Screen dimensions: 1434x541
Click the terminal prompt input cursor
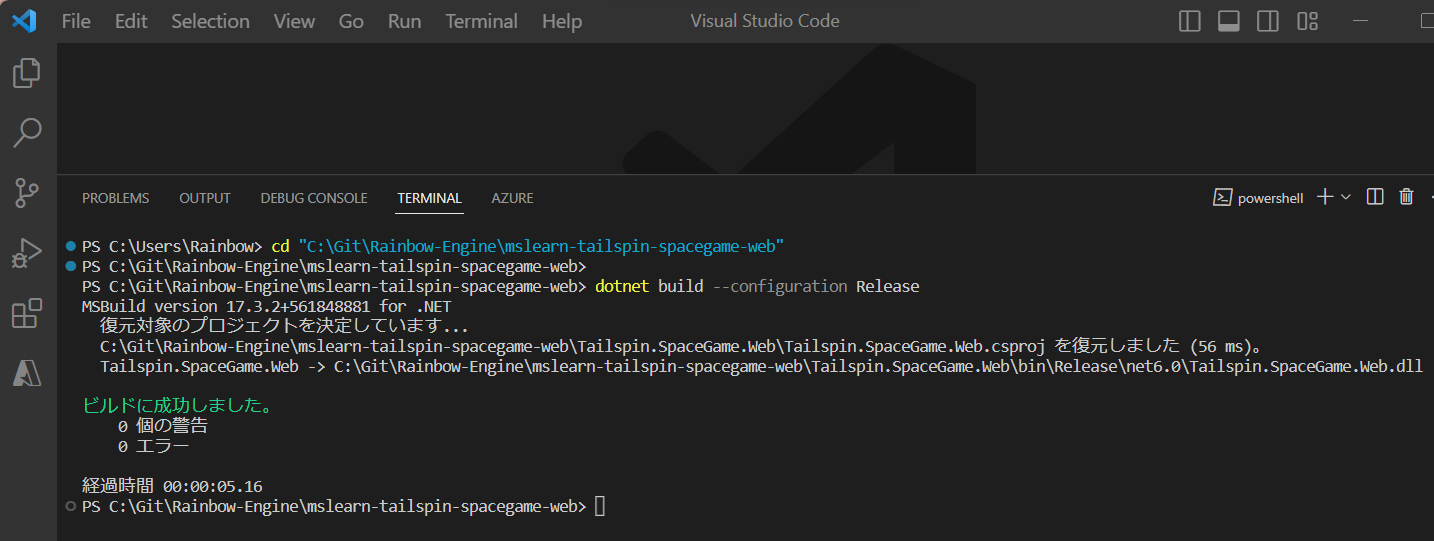point(600,507)
